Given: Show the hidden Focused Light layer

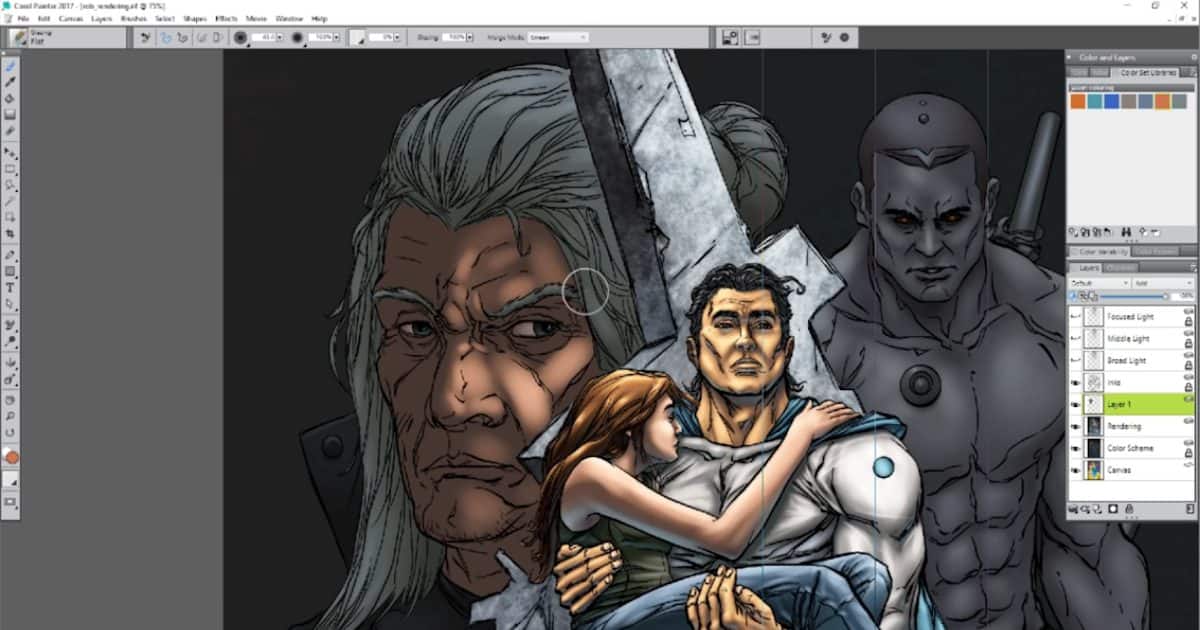Looking at the screenshot, I should coord(1076,316).
